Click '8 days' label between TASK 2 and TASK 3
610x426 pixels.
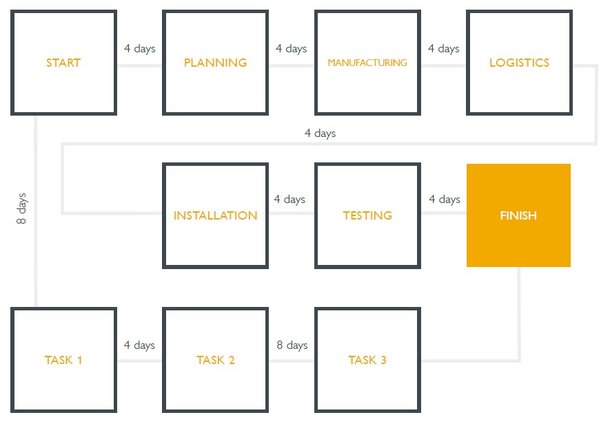pyautogui.click(x=291, y=345)
